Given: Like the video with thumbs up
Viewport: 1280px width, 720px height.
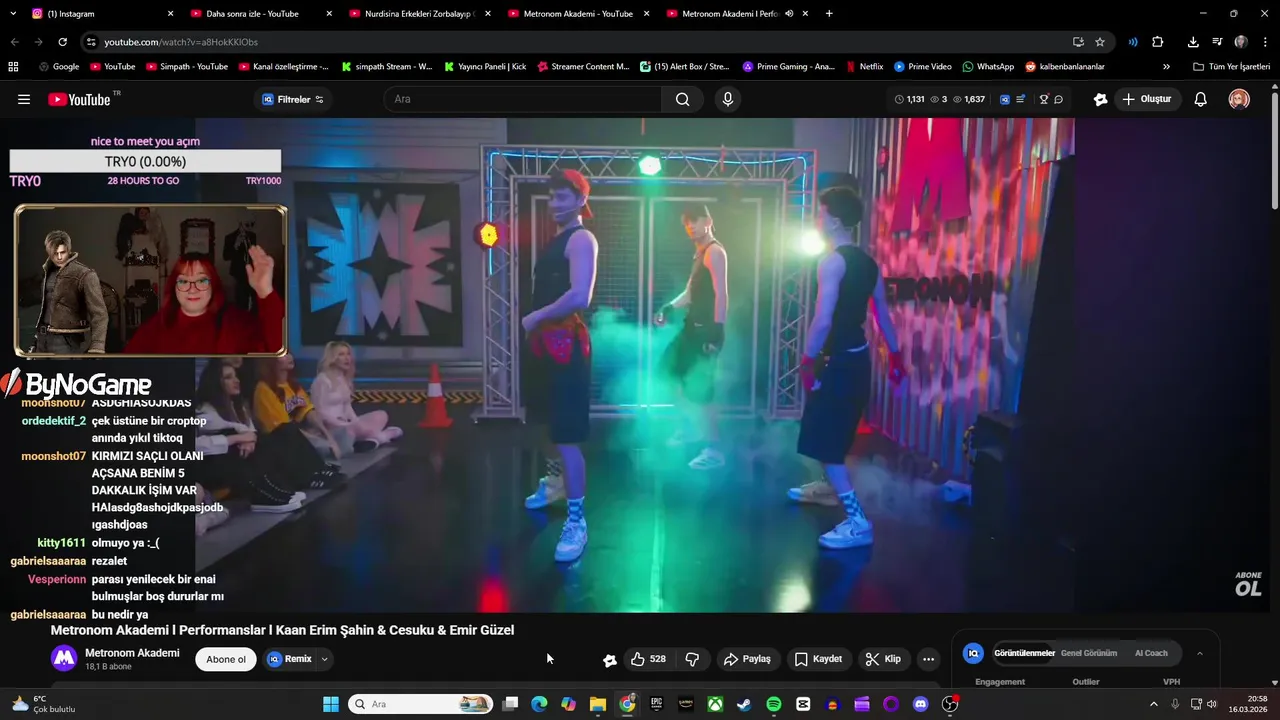Looking at the screenshot, I should (x=648, y=659).
